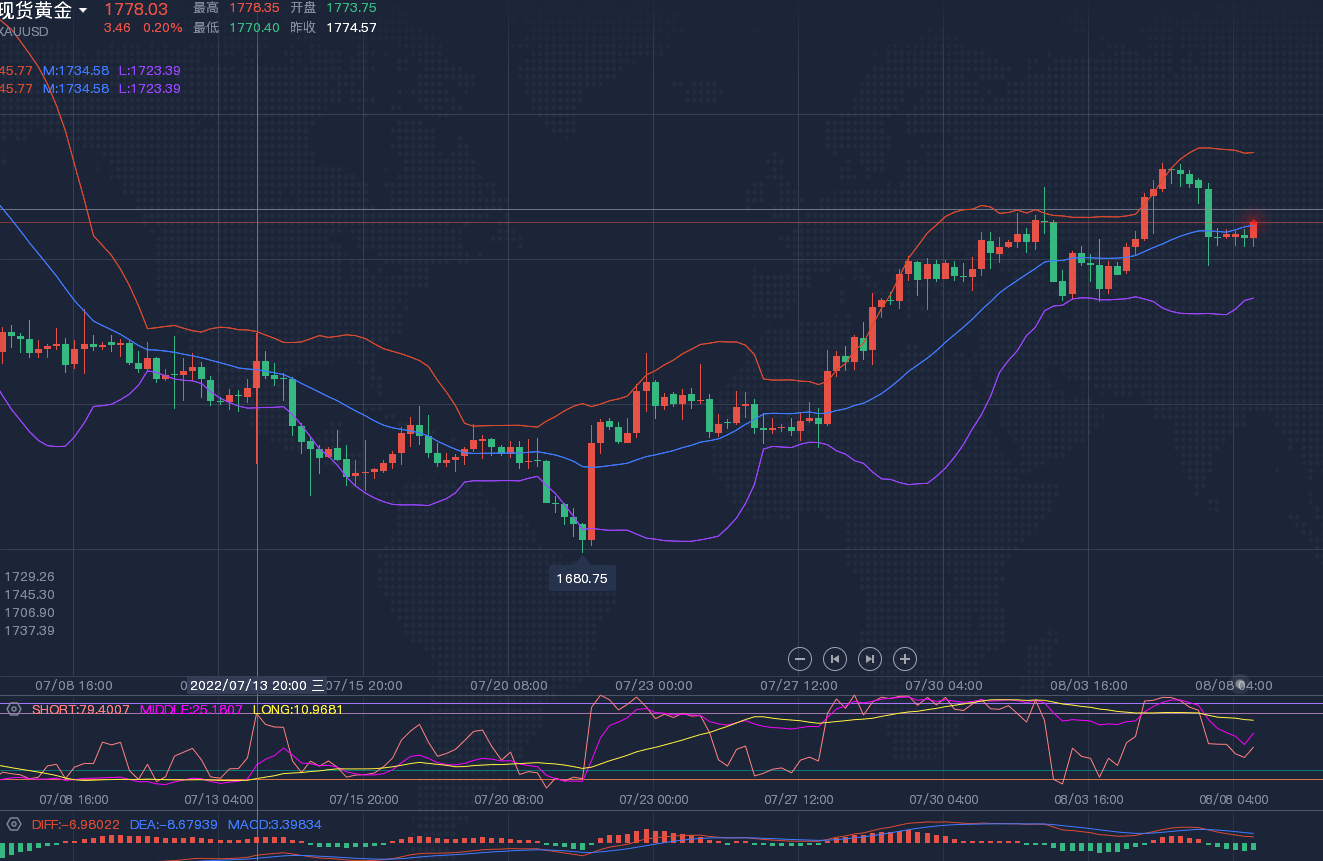Open settings gear beside DIFF indicator
This screenshot has width=1323, height=861.
[14, 824]
